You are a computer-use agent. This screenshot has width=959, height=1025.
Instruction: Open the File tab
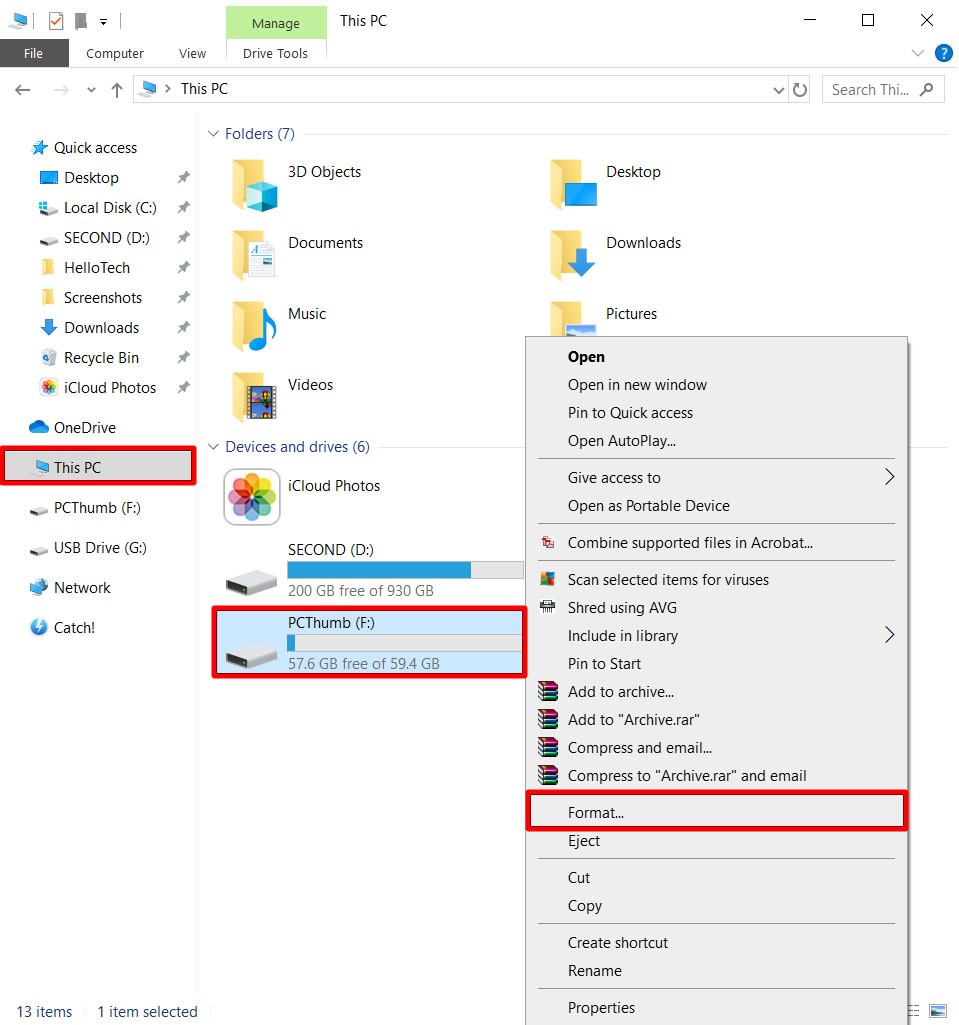pos(34,54)
